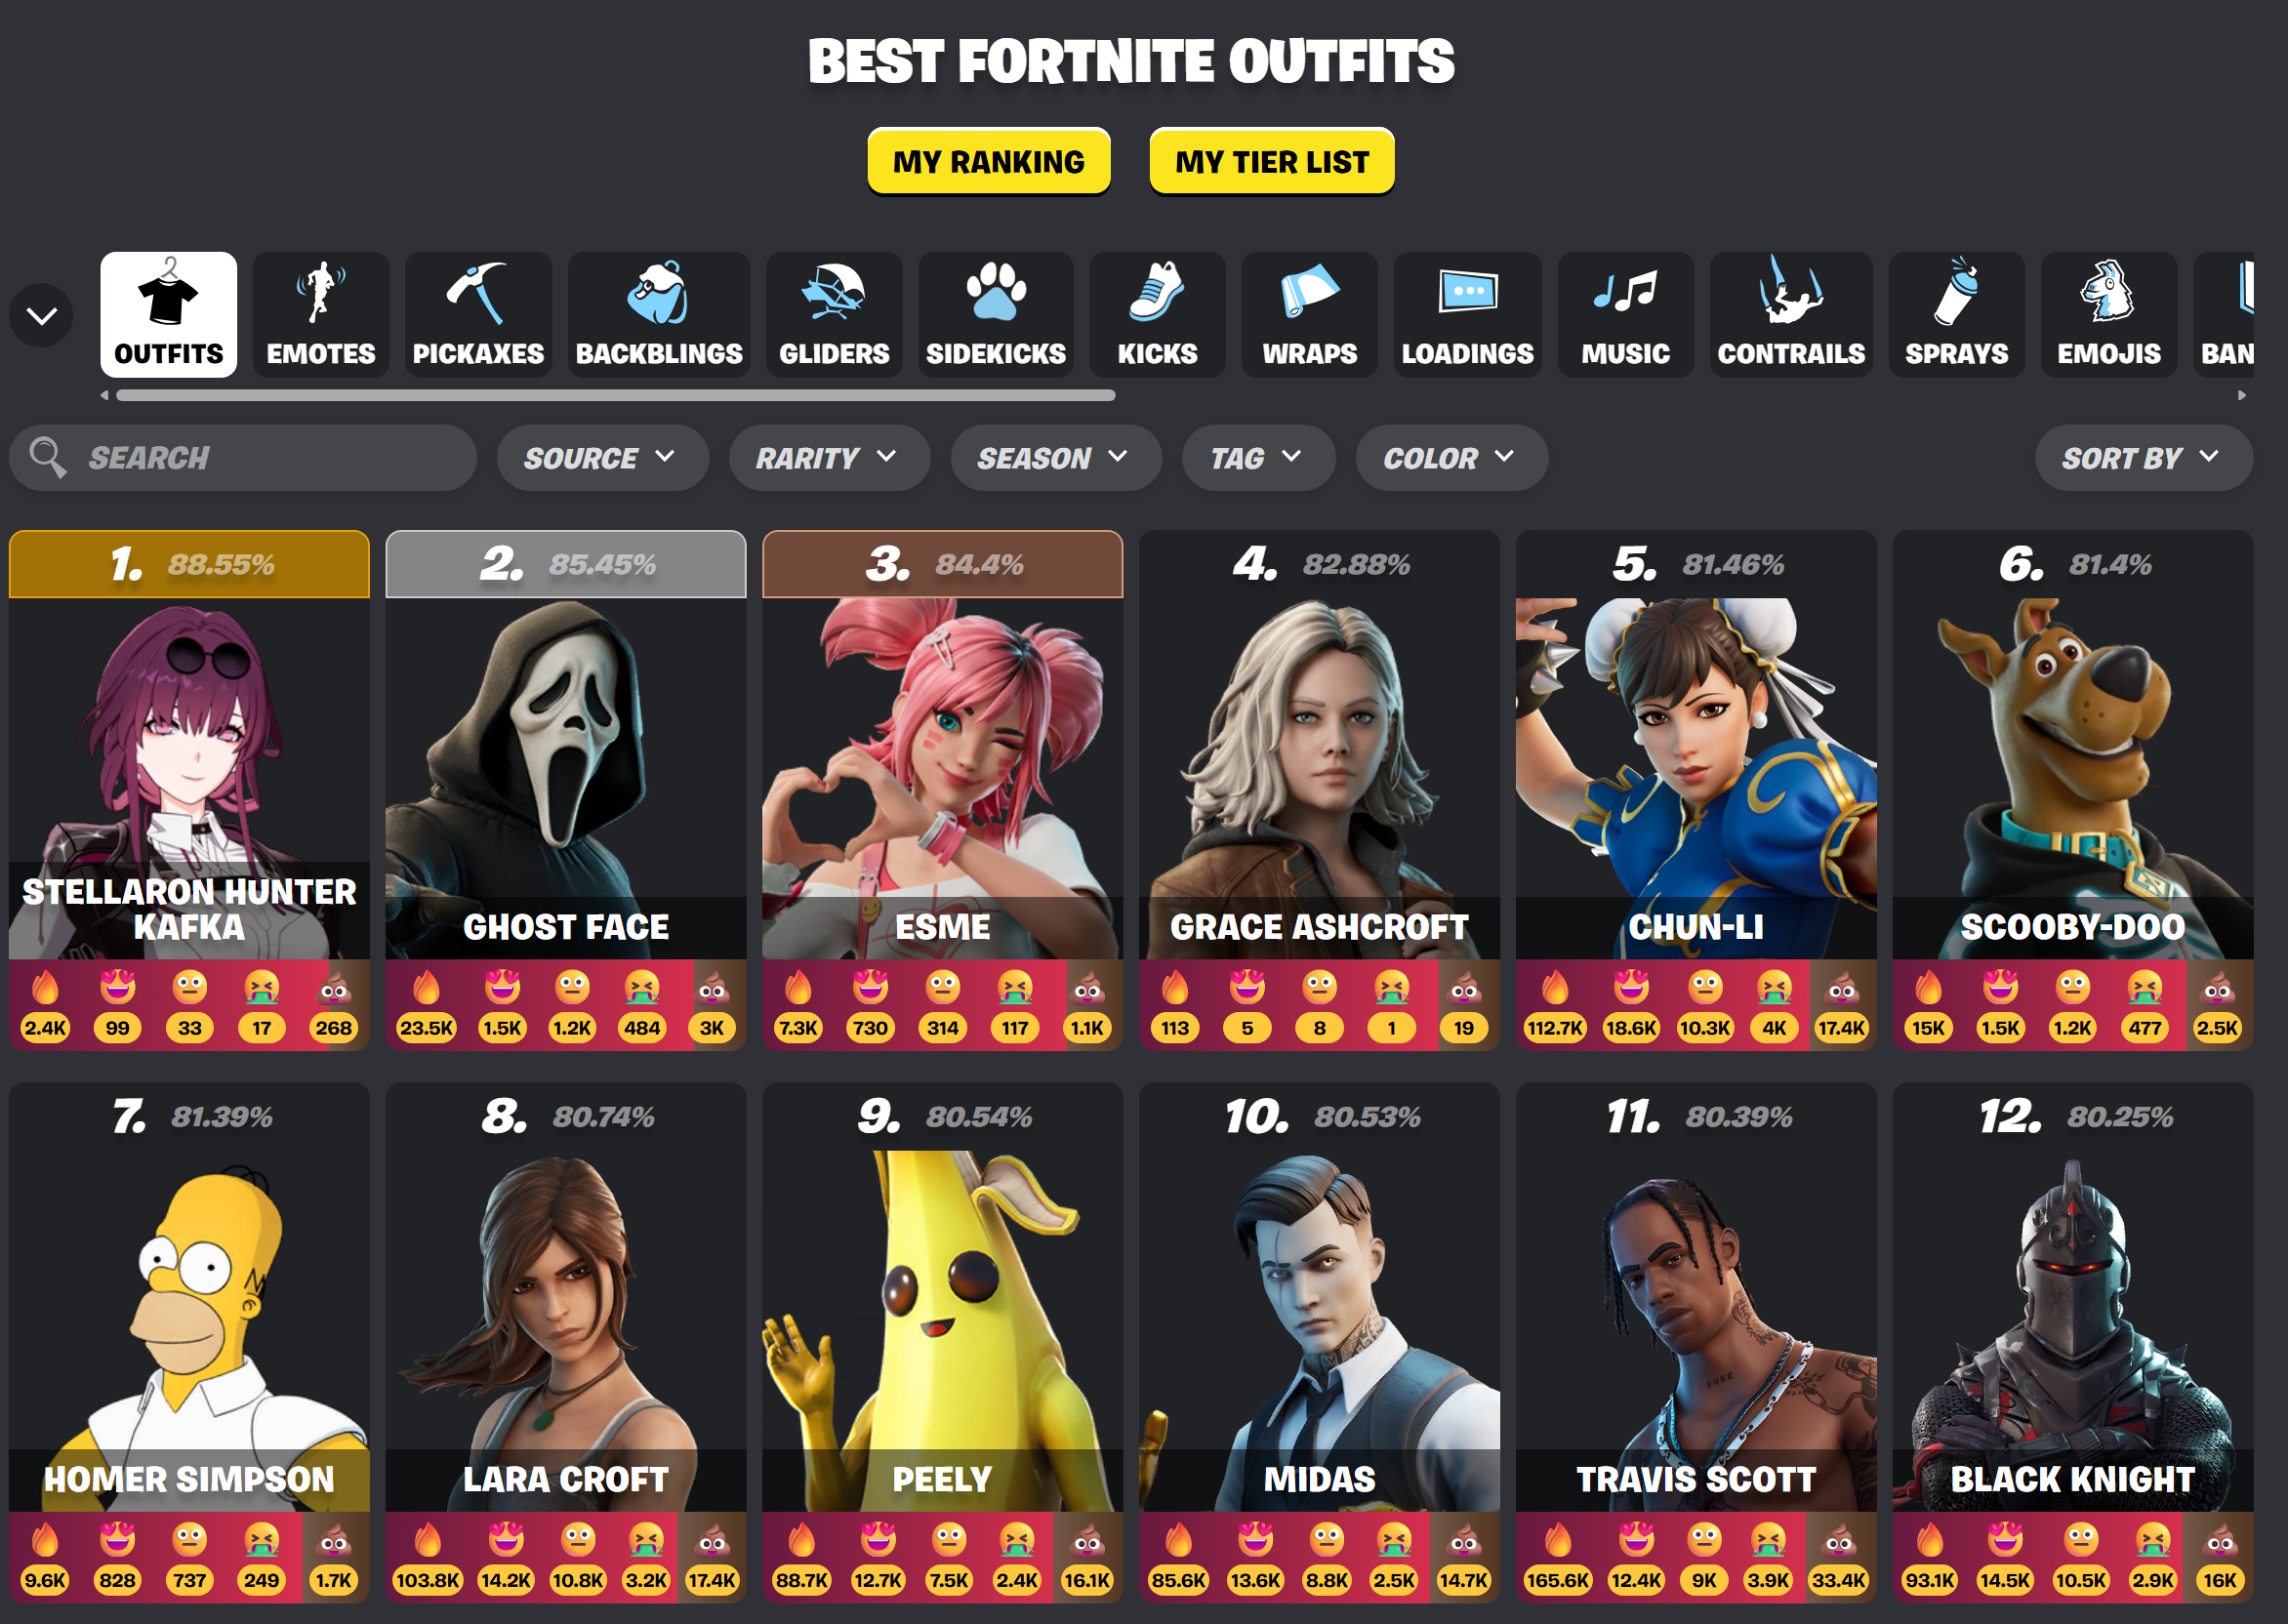Click the My Tier List button
Image resolution: width=2288 pixels, height=1624 pixels.
pos(1271,161)
